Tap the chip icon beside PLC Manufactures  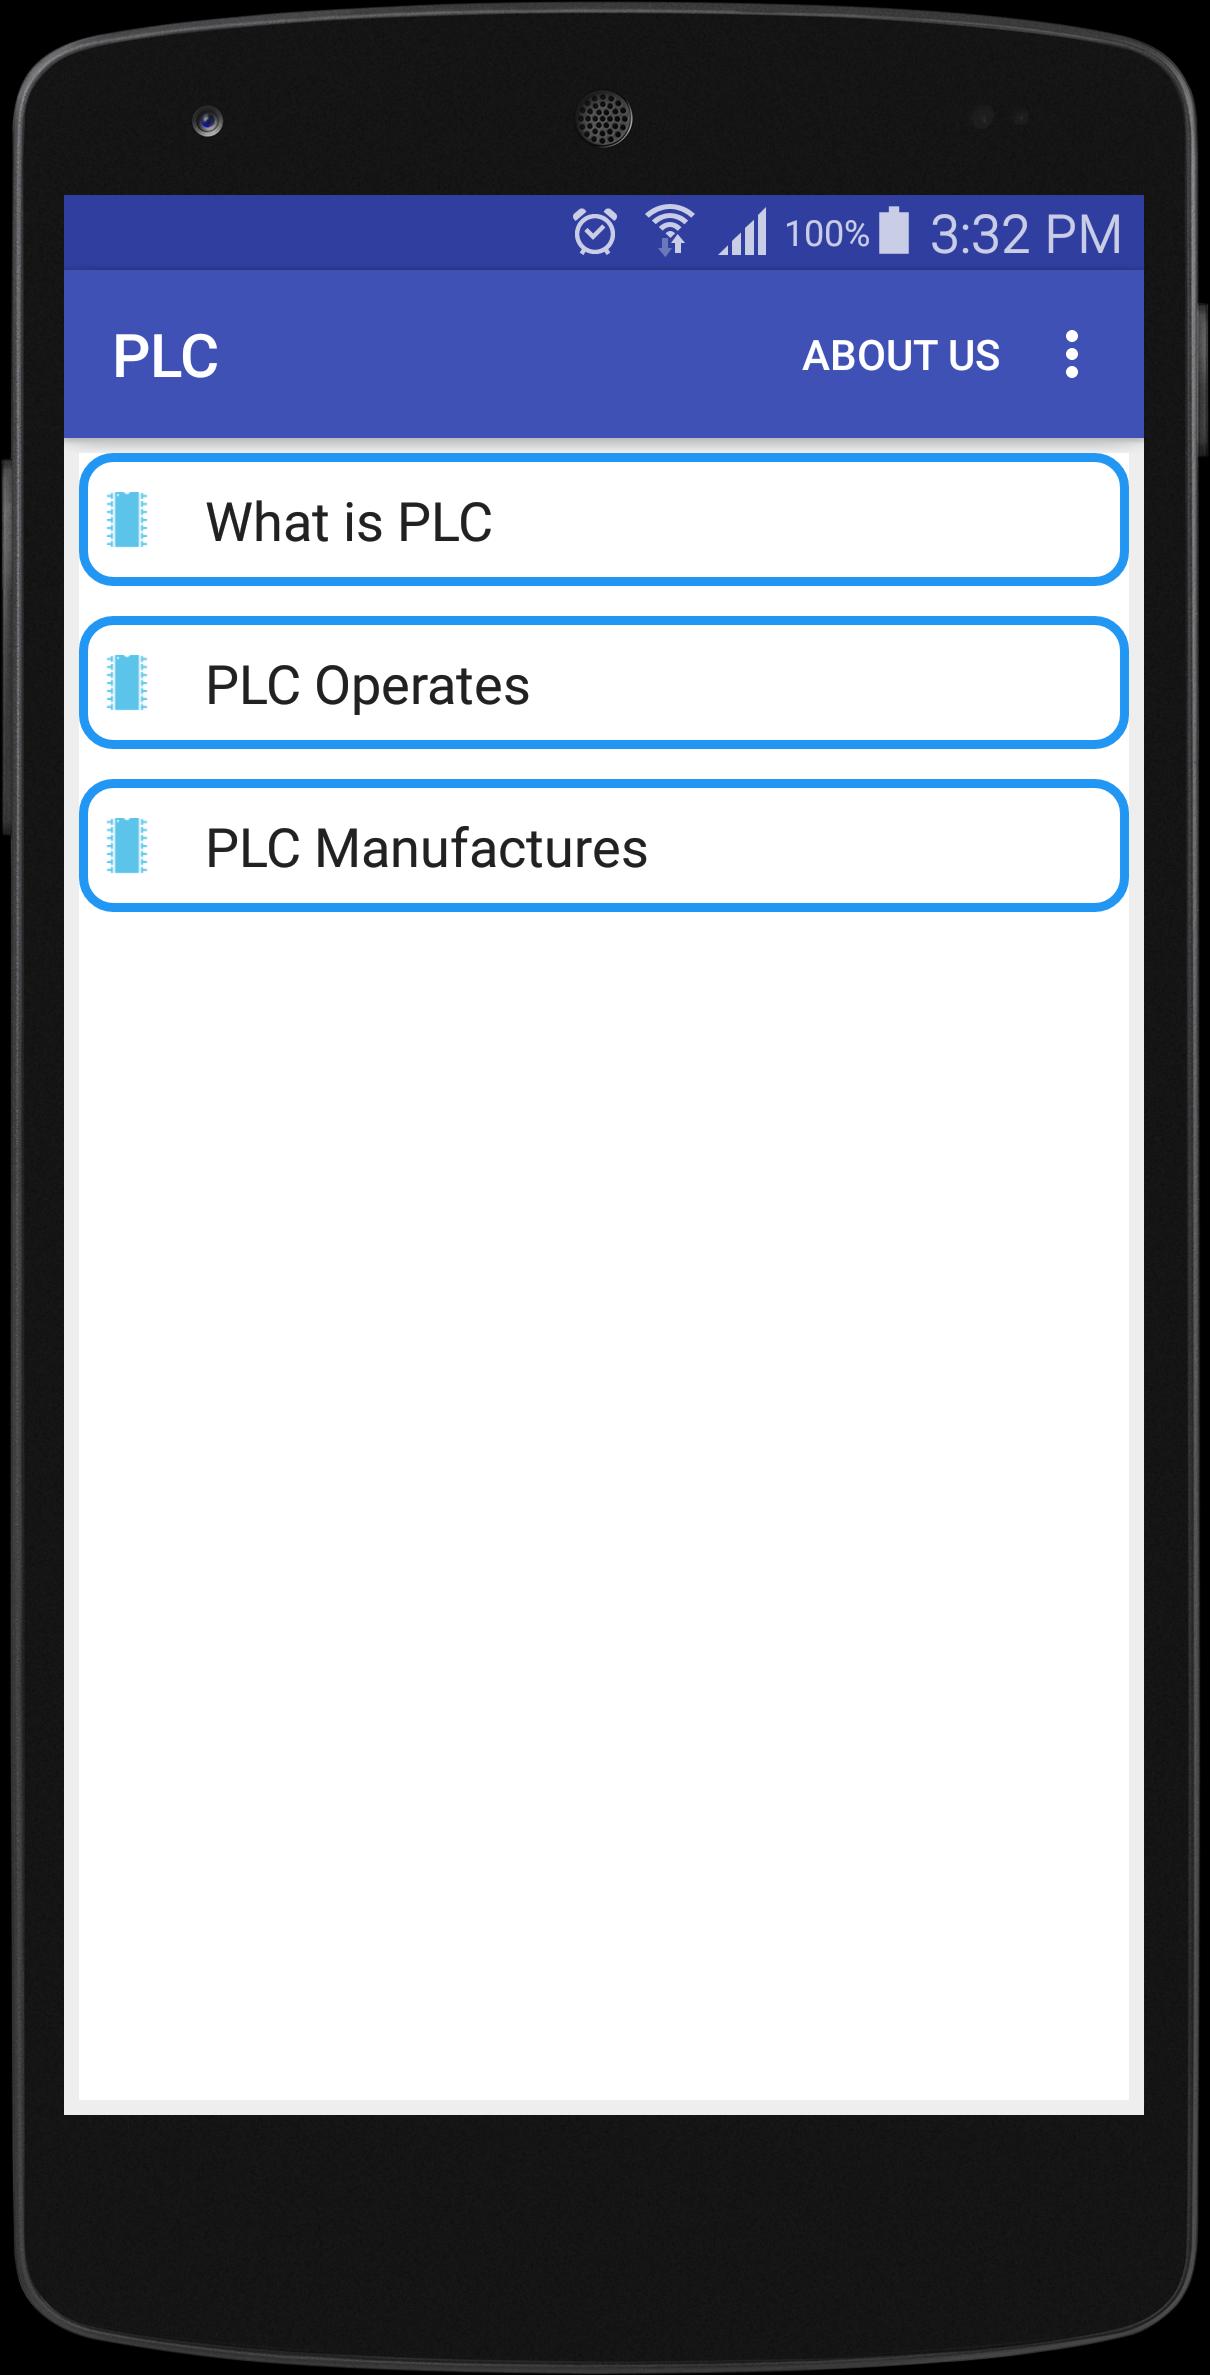coord(127,846)
